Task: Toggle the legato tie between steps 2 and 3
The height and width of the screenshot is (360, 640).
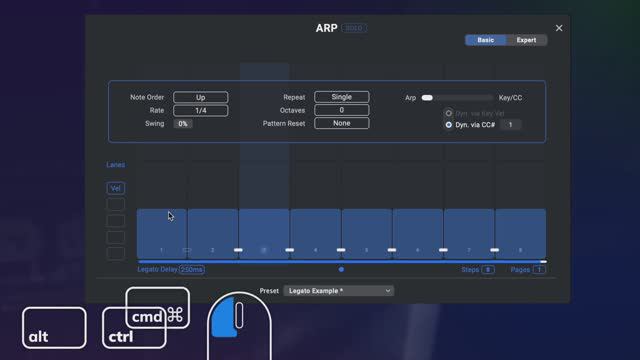Action: 238,250
